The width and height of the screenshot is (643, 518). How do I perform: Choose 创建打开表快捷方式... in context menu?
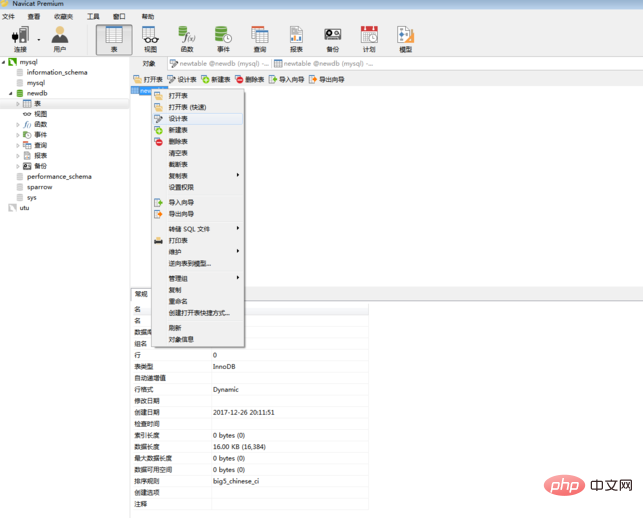coord(198,313)
